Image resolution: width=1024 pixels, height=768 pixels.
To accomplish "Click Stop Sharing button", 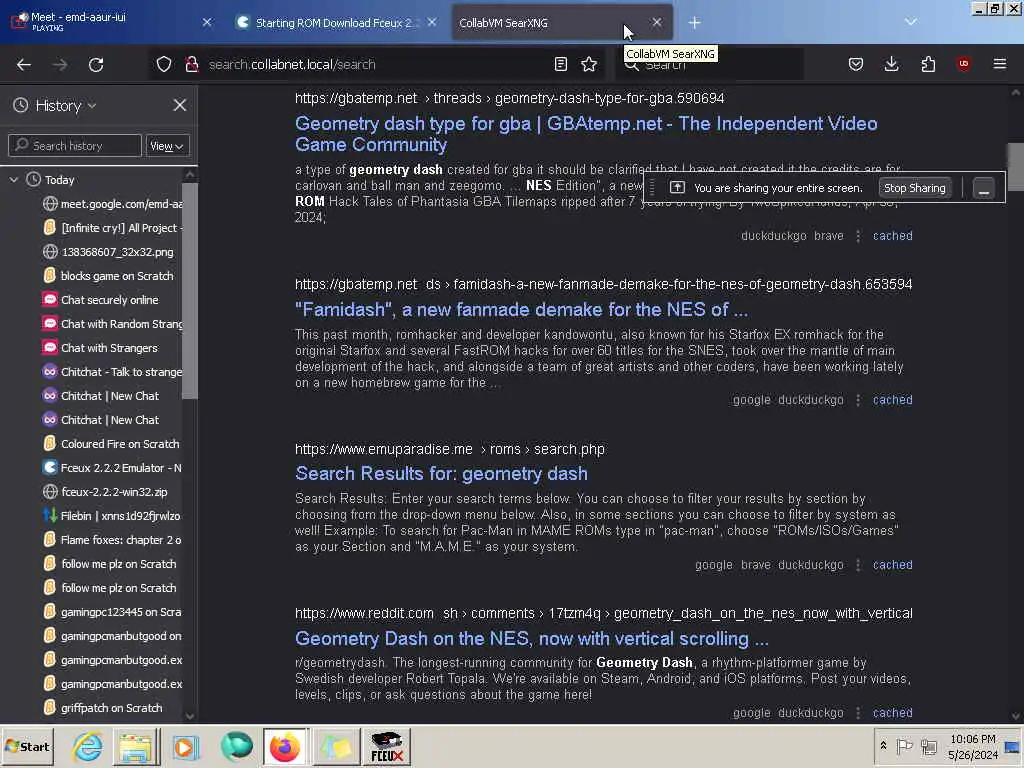I will click(914, 188).
